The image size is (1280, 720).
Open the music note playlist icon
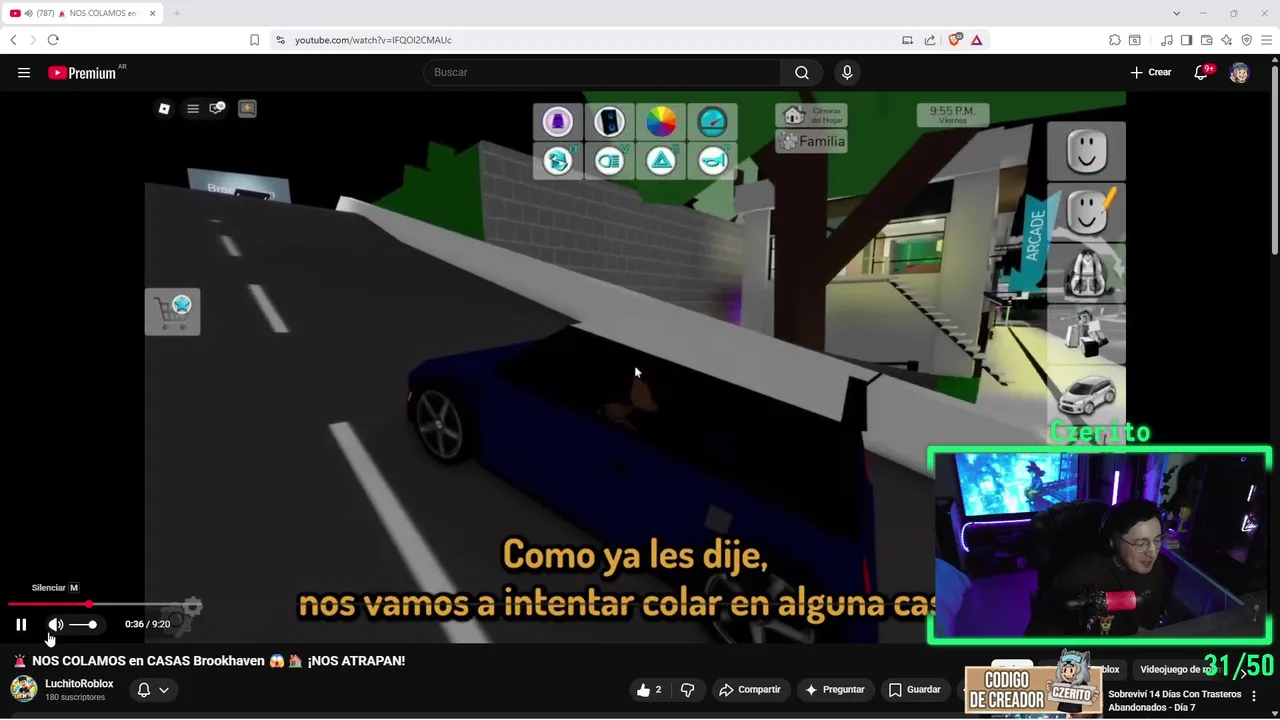[x=1167, y=40]
